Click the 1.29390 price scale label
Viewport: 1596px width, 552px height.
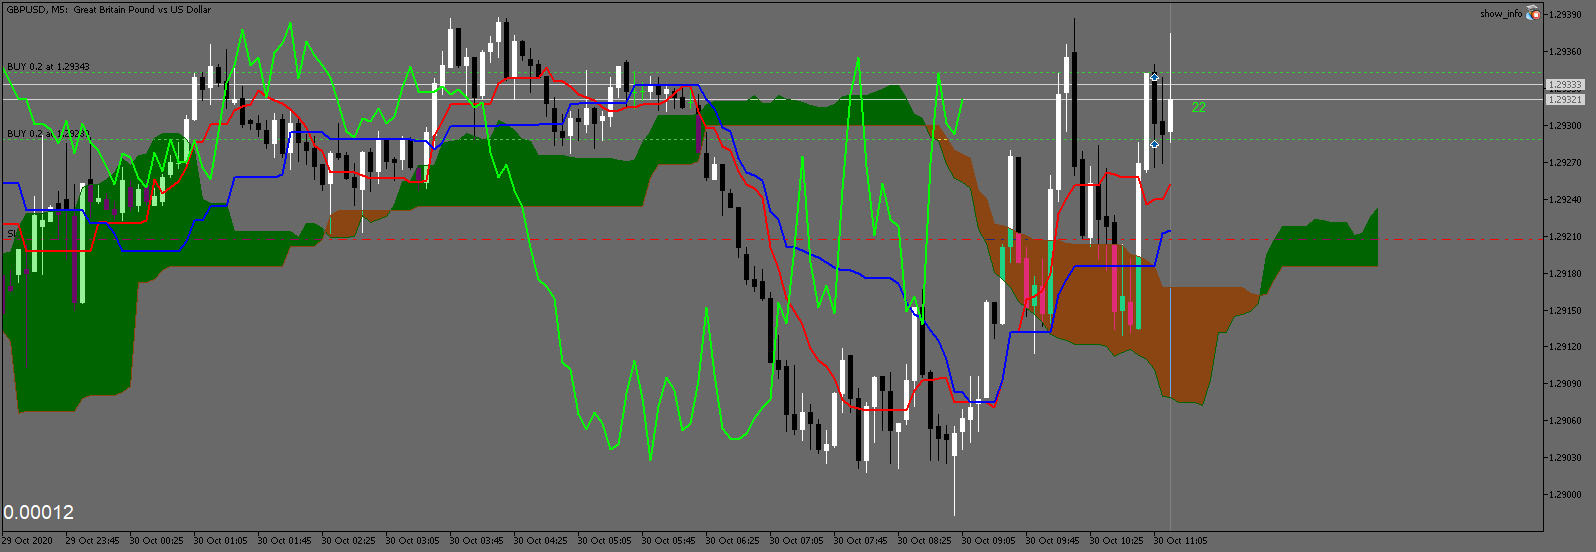1565,15
